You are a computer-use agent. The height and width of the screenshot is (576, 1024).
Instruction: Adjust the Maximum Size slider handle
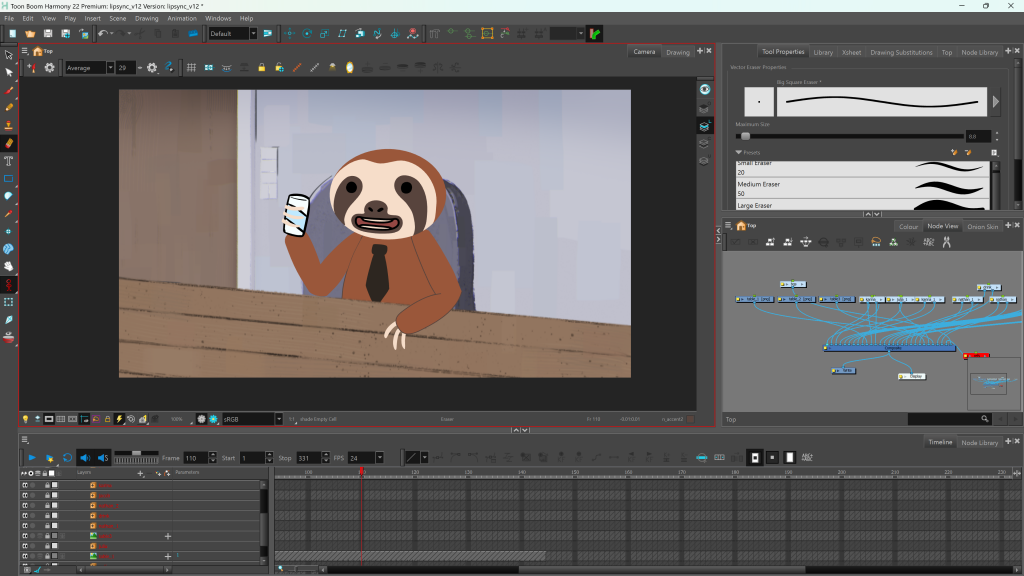click(745, 136)
